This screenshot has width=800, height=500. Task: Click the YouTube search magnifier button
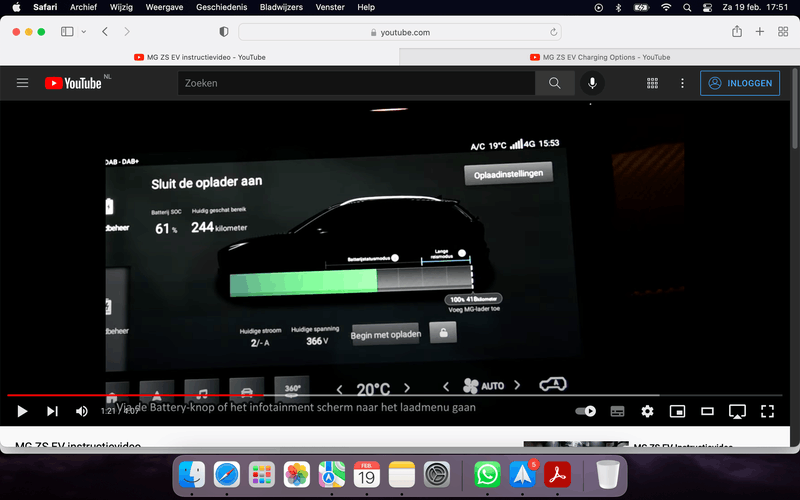tap(555, 83)
